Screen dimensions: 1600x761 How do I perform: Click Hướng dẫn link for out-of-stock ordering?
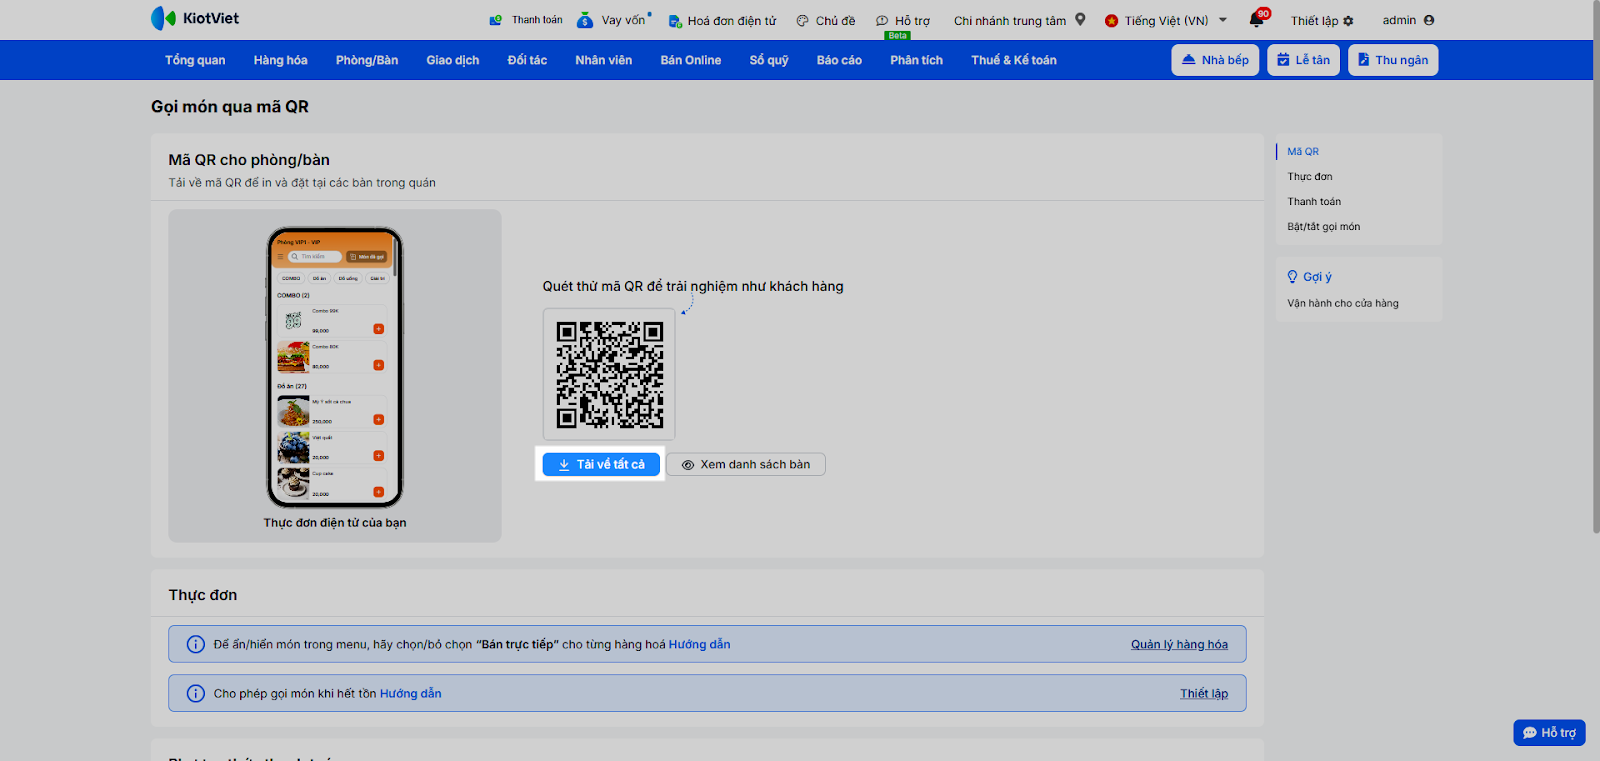pos(410,694)
